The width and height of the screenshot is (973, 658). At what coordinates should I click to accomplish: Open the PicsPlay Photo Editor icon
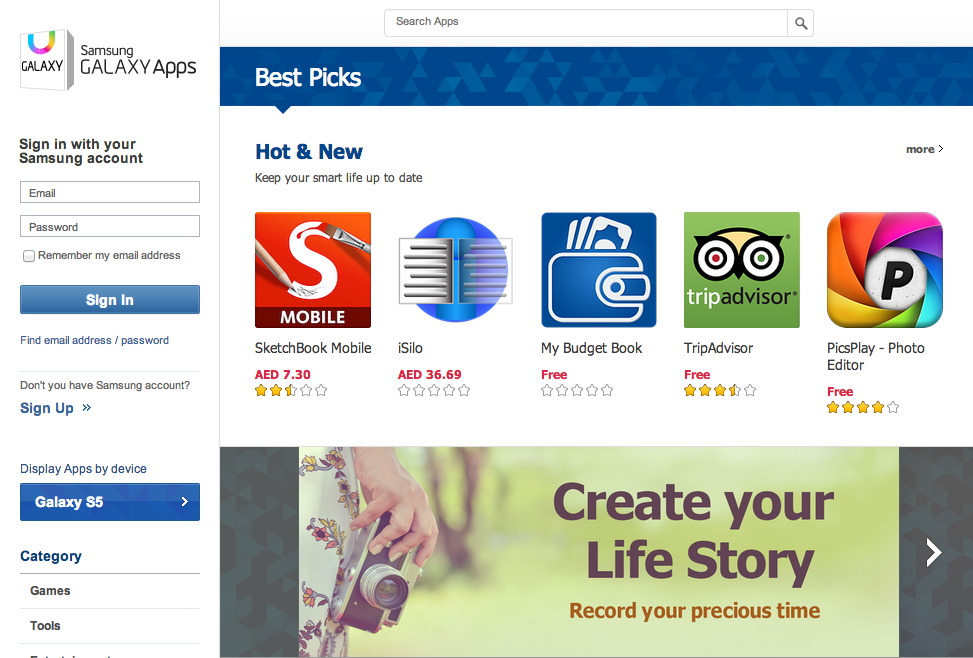tap(885, 270)
